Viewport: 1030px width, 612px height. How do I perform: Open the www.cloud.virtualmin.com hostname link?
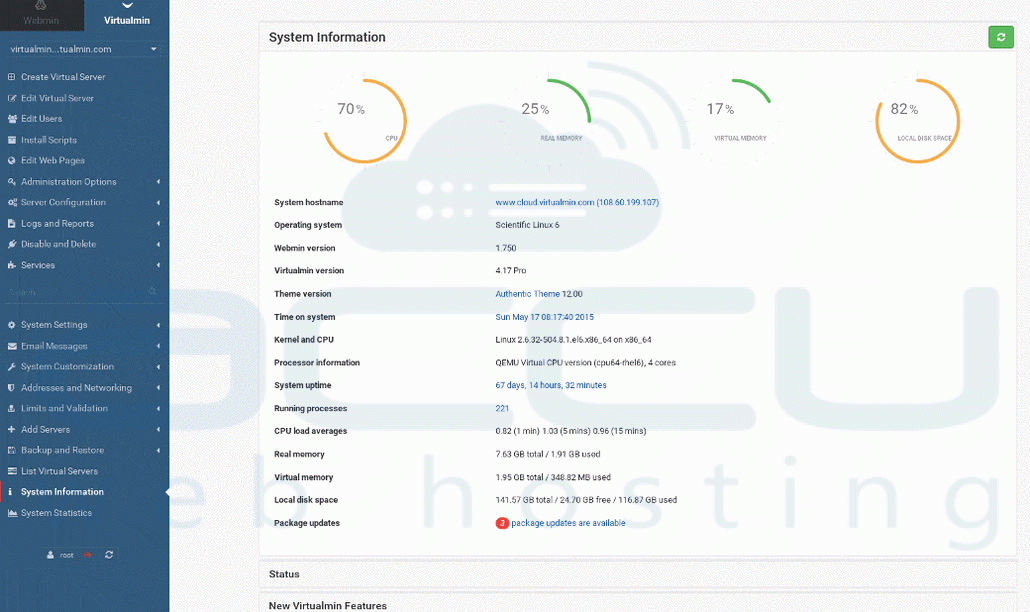577,202
